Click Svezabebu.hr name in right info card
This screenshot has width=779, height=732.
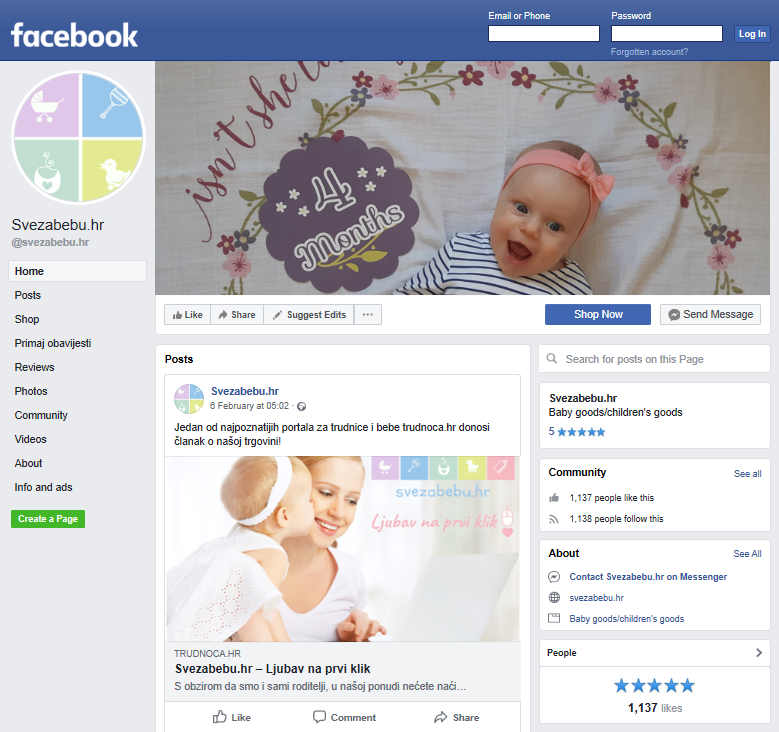point(583,398)
